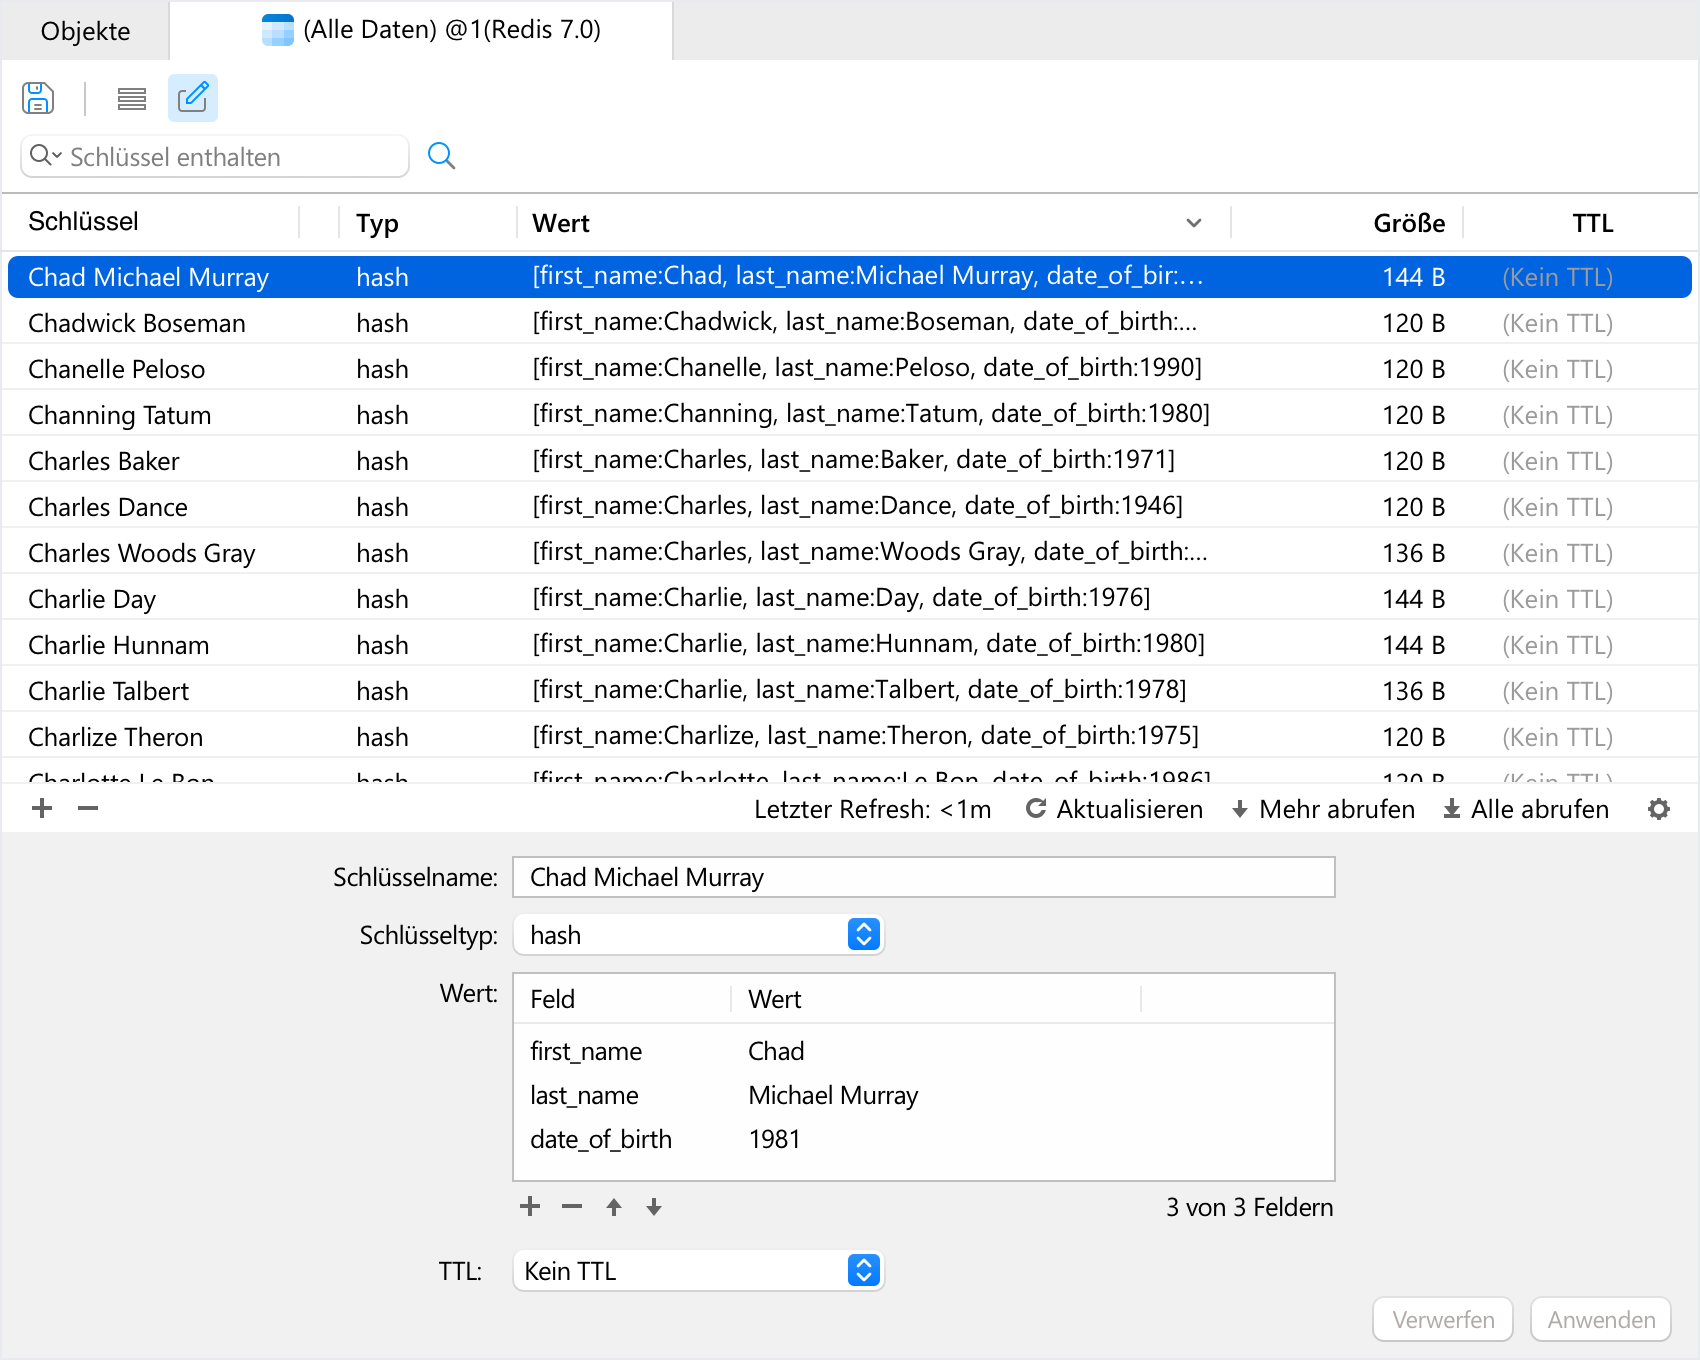Add a new key with plus icon
Image resolution: width=1700 pixels, height=1360 pixels.
[x=42, y=808]
